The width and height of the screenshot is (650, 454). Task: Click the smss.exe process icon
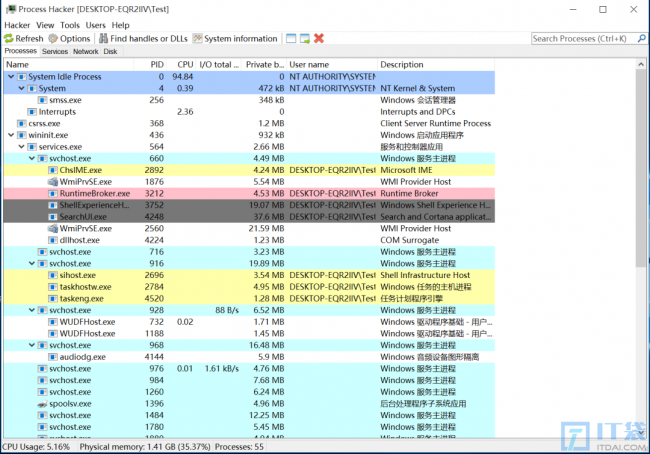coord(42,100)
